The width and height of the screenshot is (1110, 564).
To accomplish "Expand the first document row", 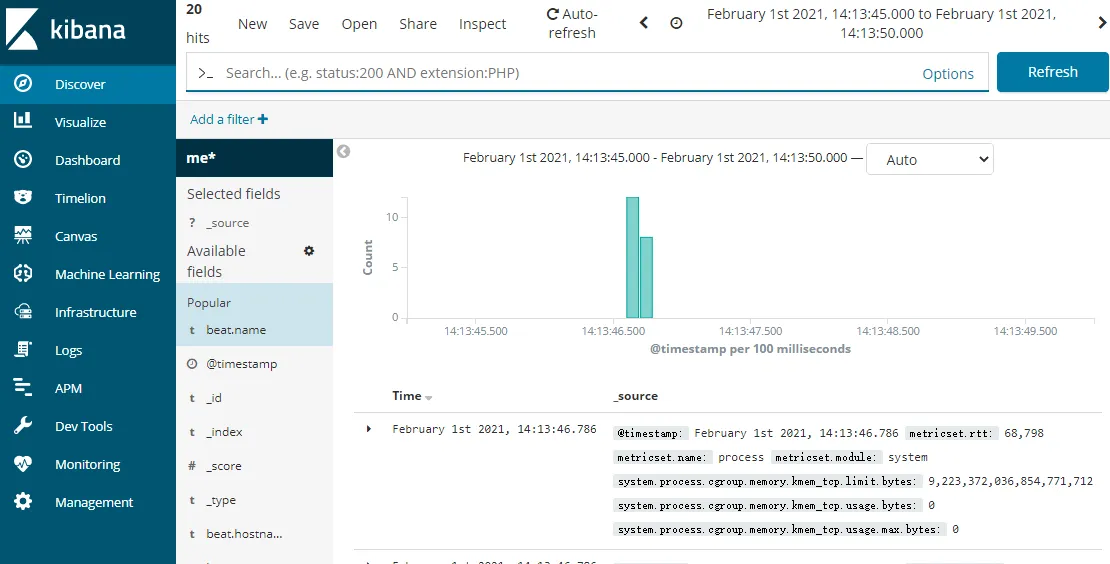I will click(369, 429).
